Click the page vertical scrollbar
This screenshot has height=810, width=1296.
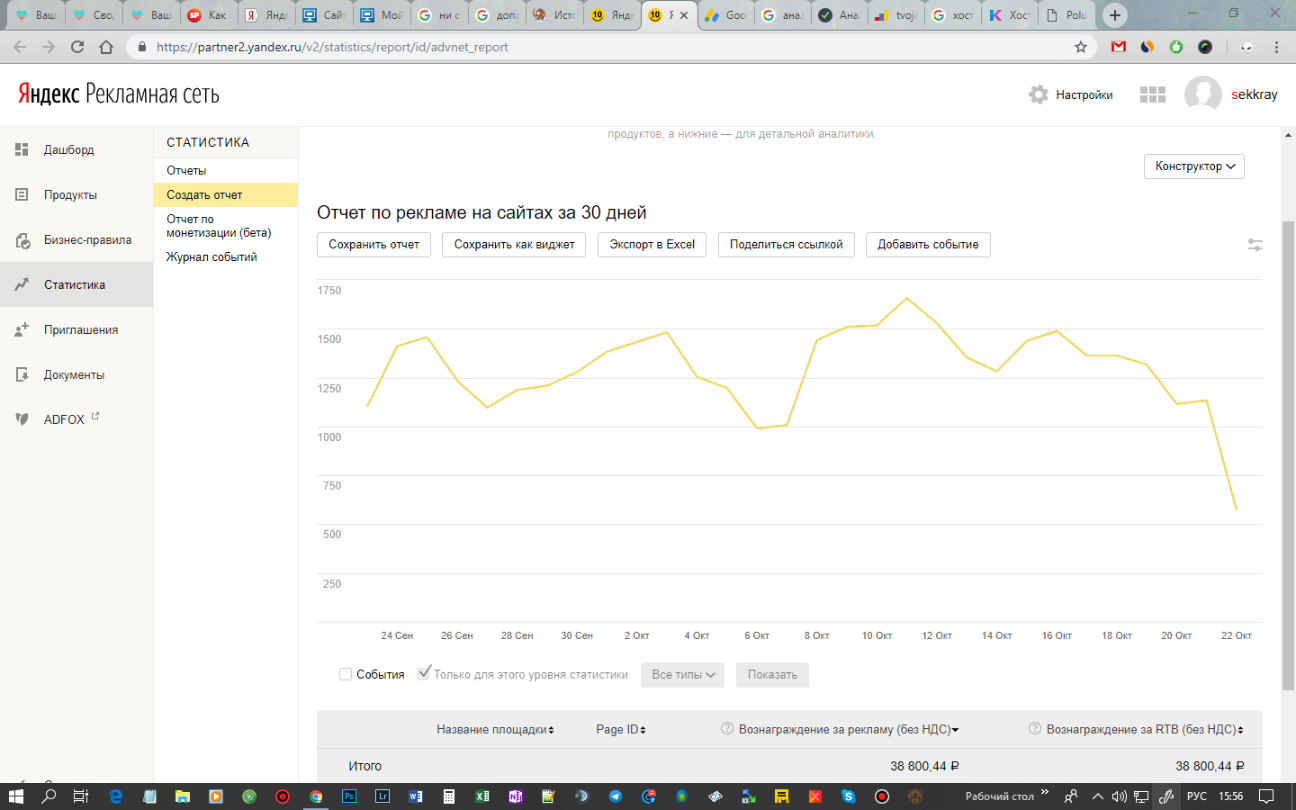tap(1288, 450)
